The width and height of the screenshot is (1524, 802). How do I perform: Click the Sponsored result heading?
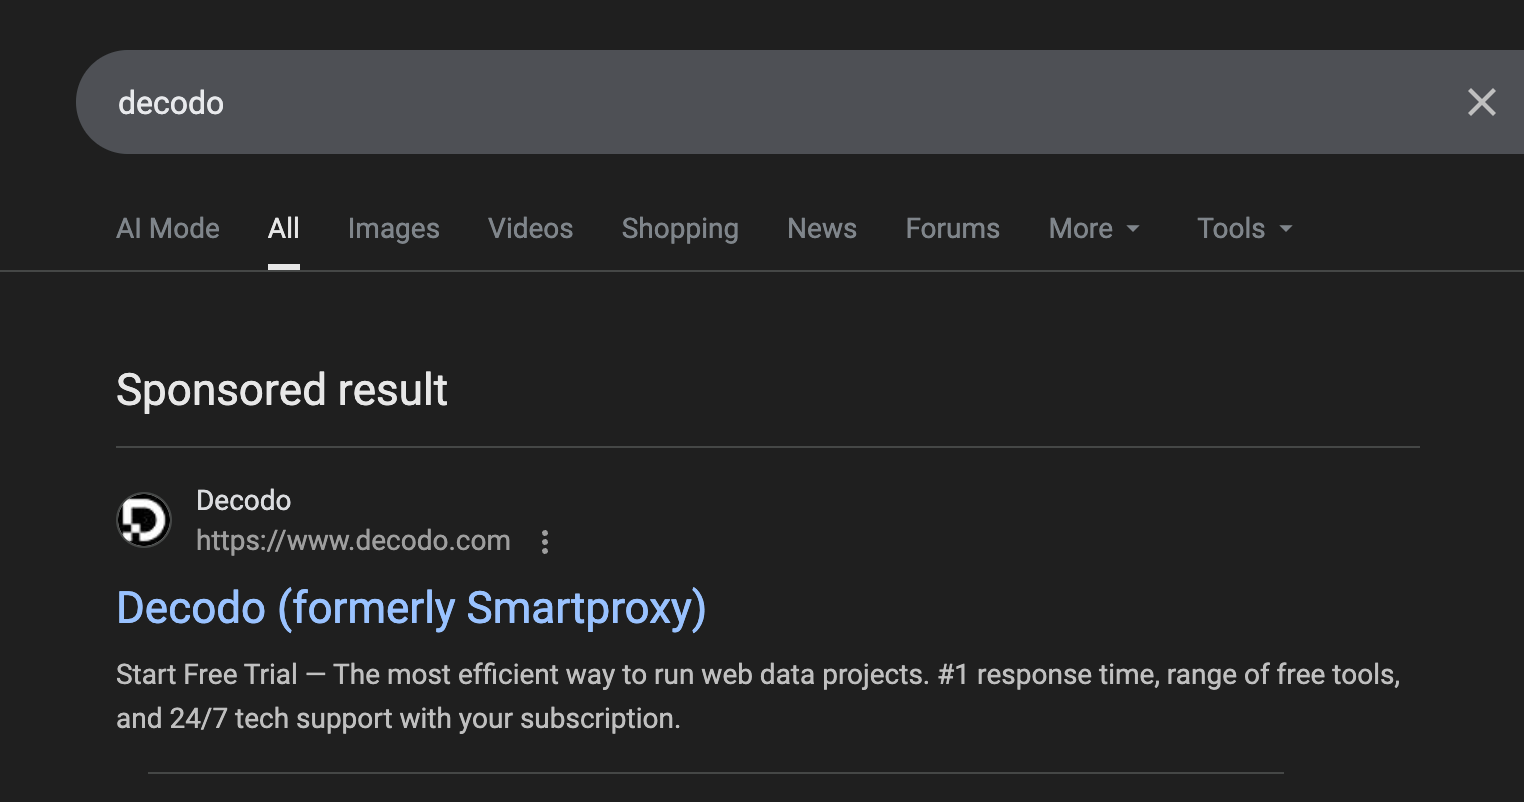coord(282,390)
